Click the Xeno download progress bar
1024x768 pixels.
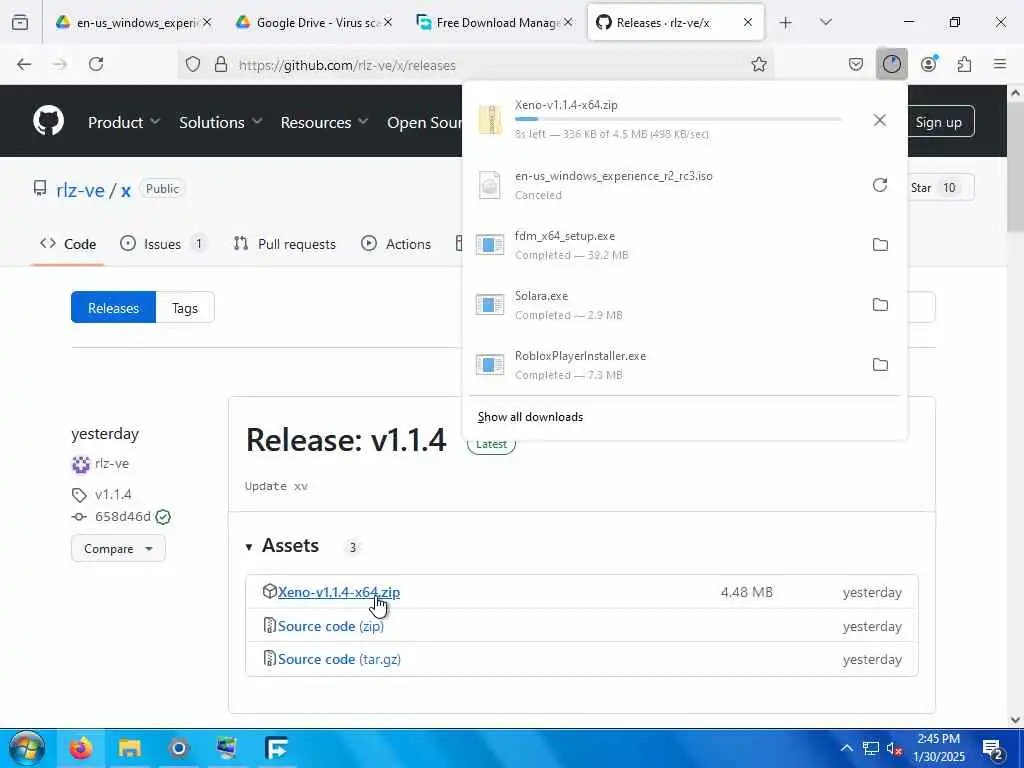point(677,120)
